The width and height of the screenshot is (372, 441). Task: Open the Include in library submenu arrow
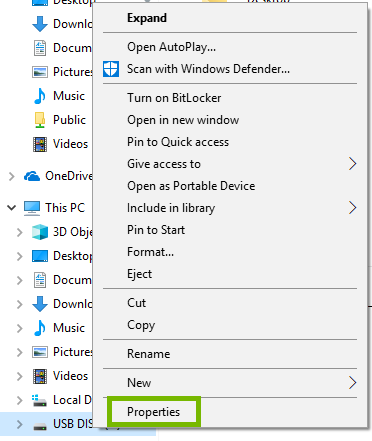[x=353, y=208]
